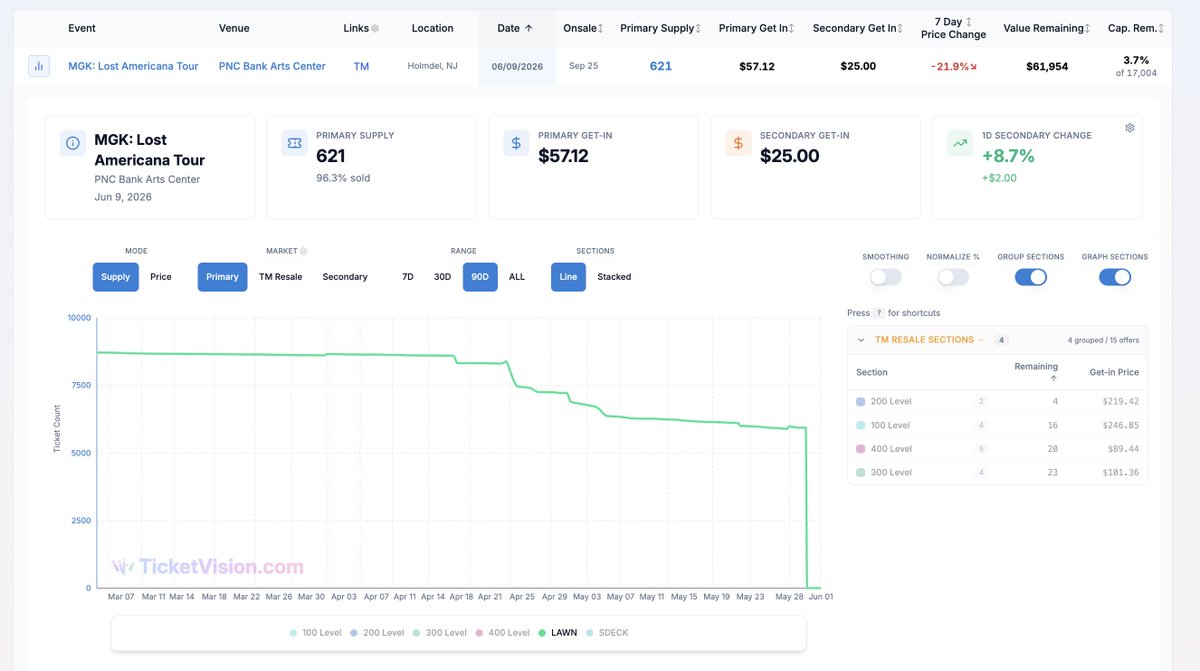
Task: Toggle the Normalize % switch
Action: coord(953,277)
